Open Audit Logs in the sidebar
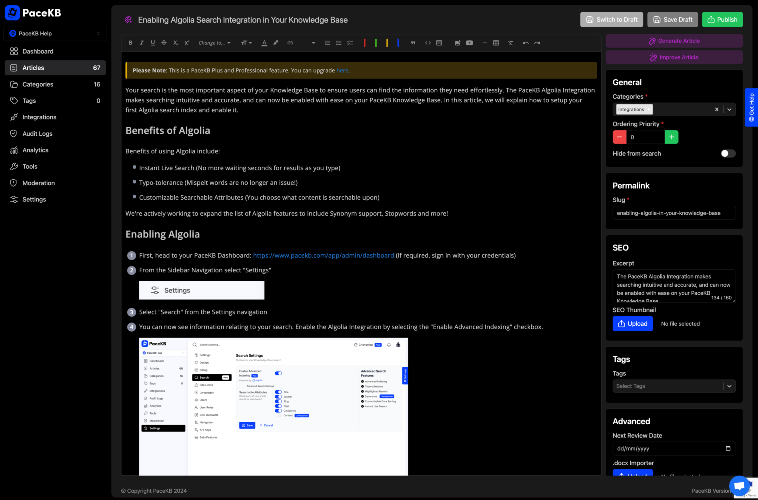The height and width of the screenshot is (500, 758). pos(55,133)
